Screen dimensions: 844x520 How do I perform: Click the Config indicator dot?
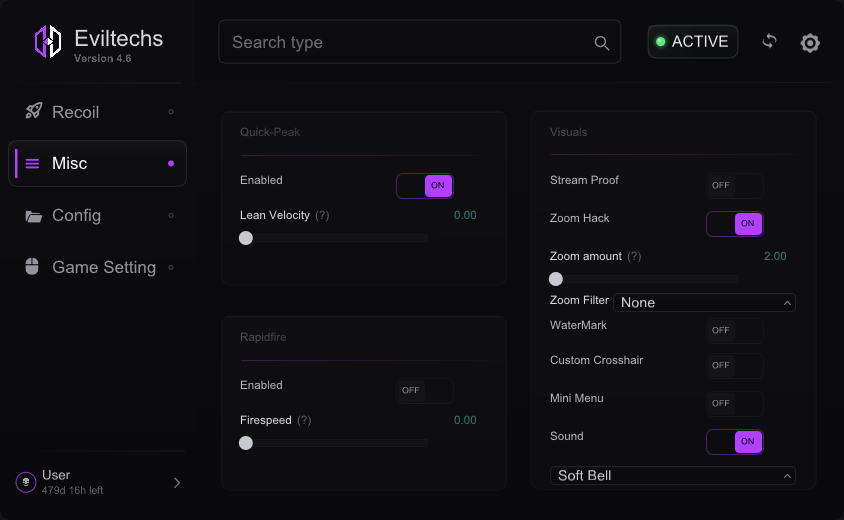point(171,215)
